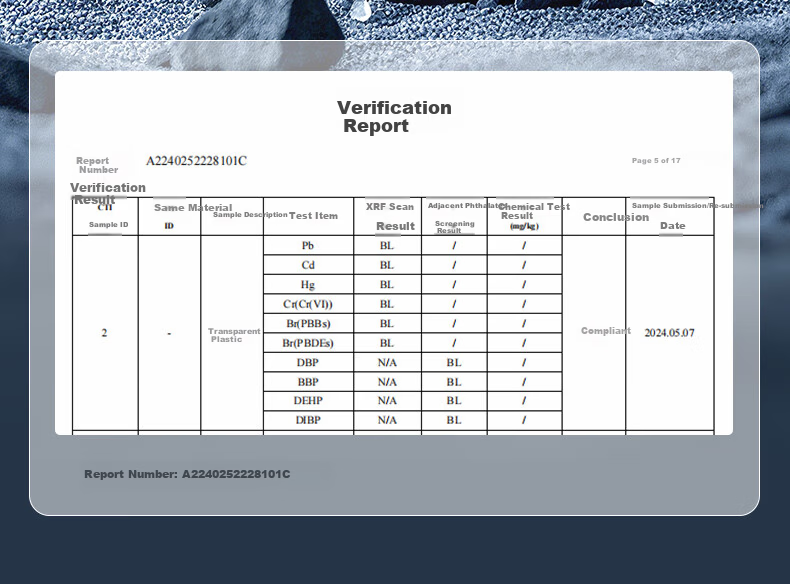Image resolution: width=790 pixels, height=584 pixels.
Task: Select the DEHP test item cell
Action: click(x=308, y=401)
